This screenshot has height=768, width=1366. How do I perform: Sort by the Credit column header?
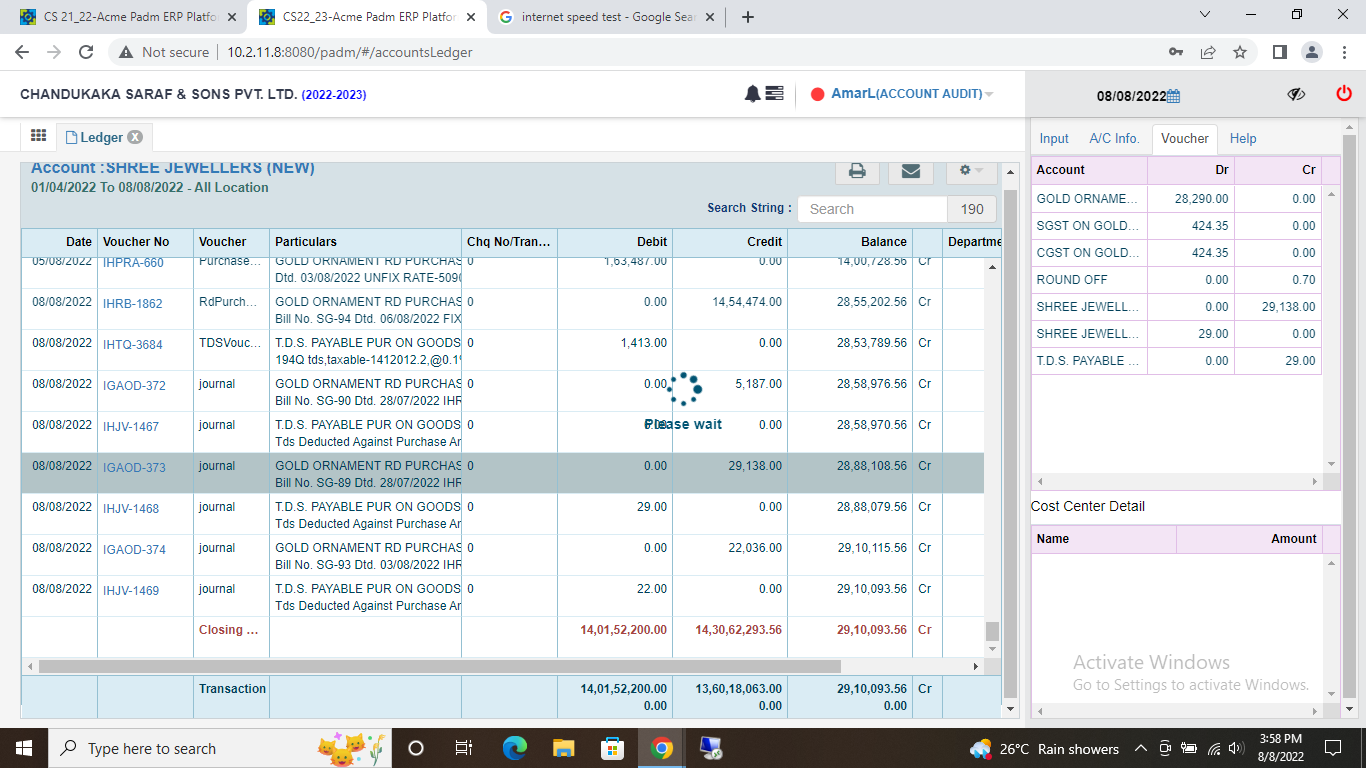pos(730,242)
